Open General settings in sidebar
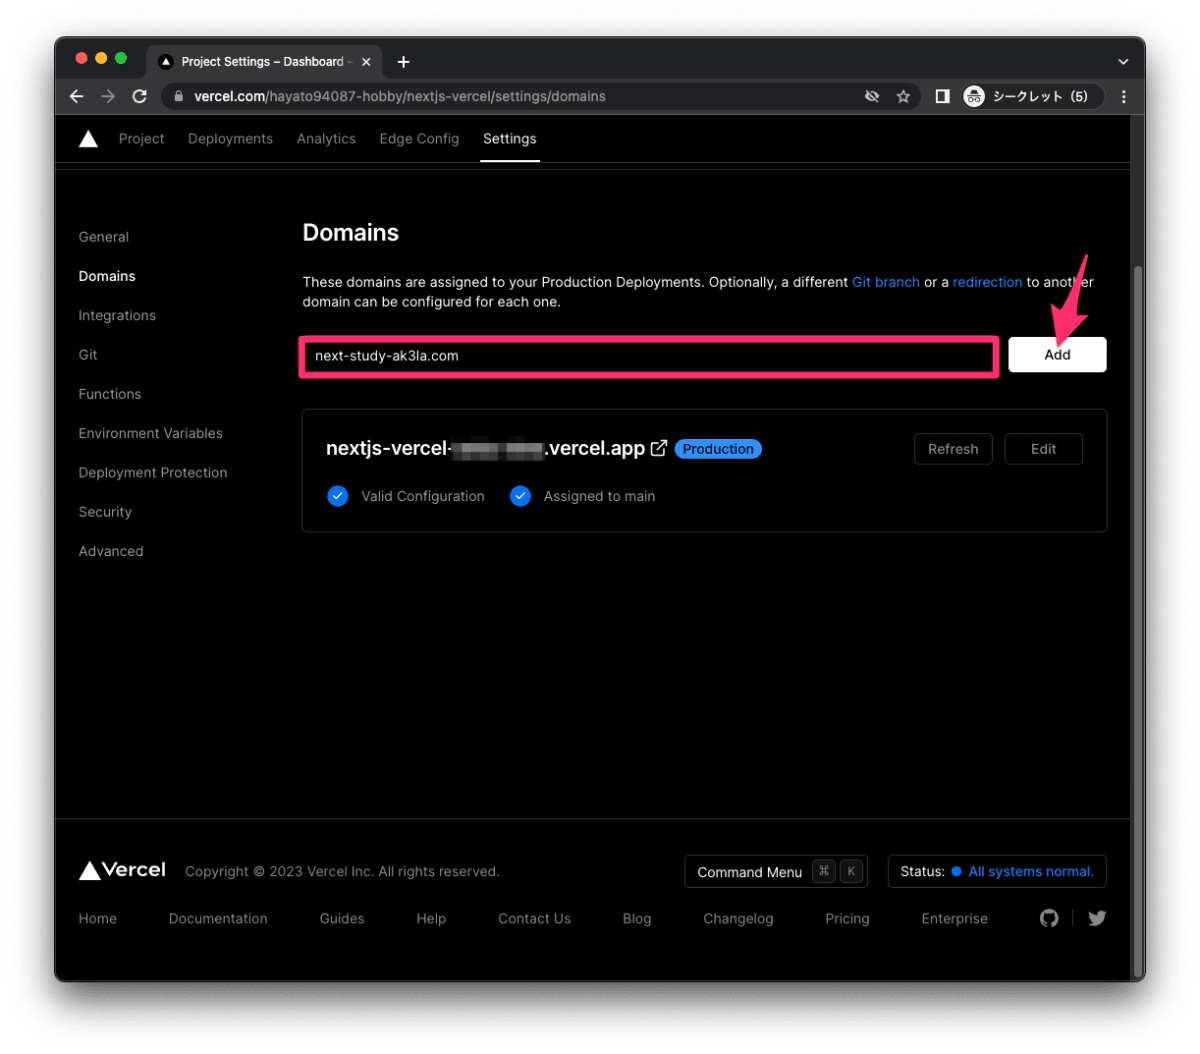1200x1054 pixels. point(104,237)
